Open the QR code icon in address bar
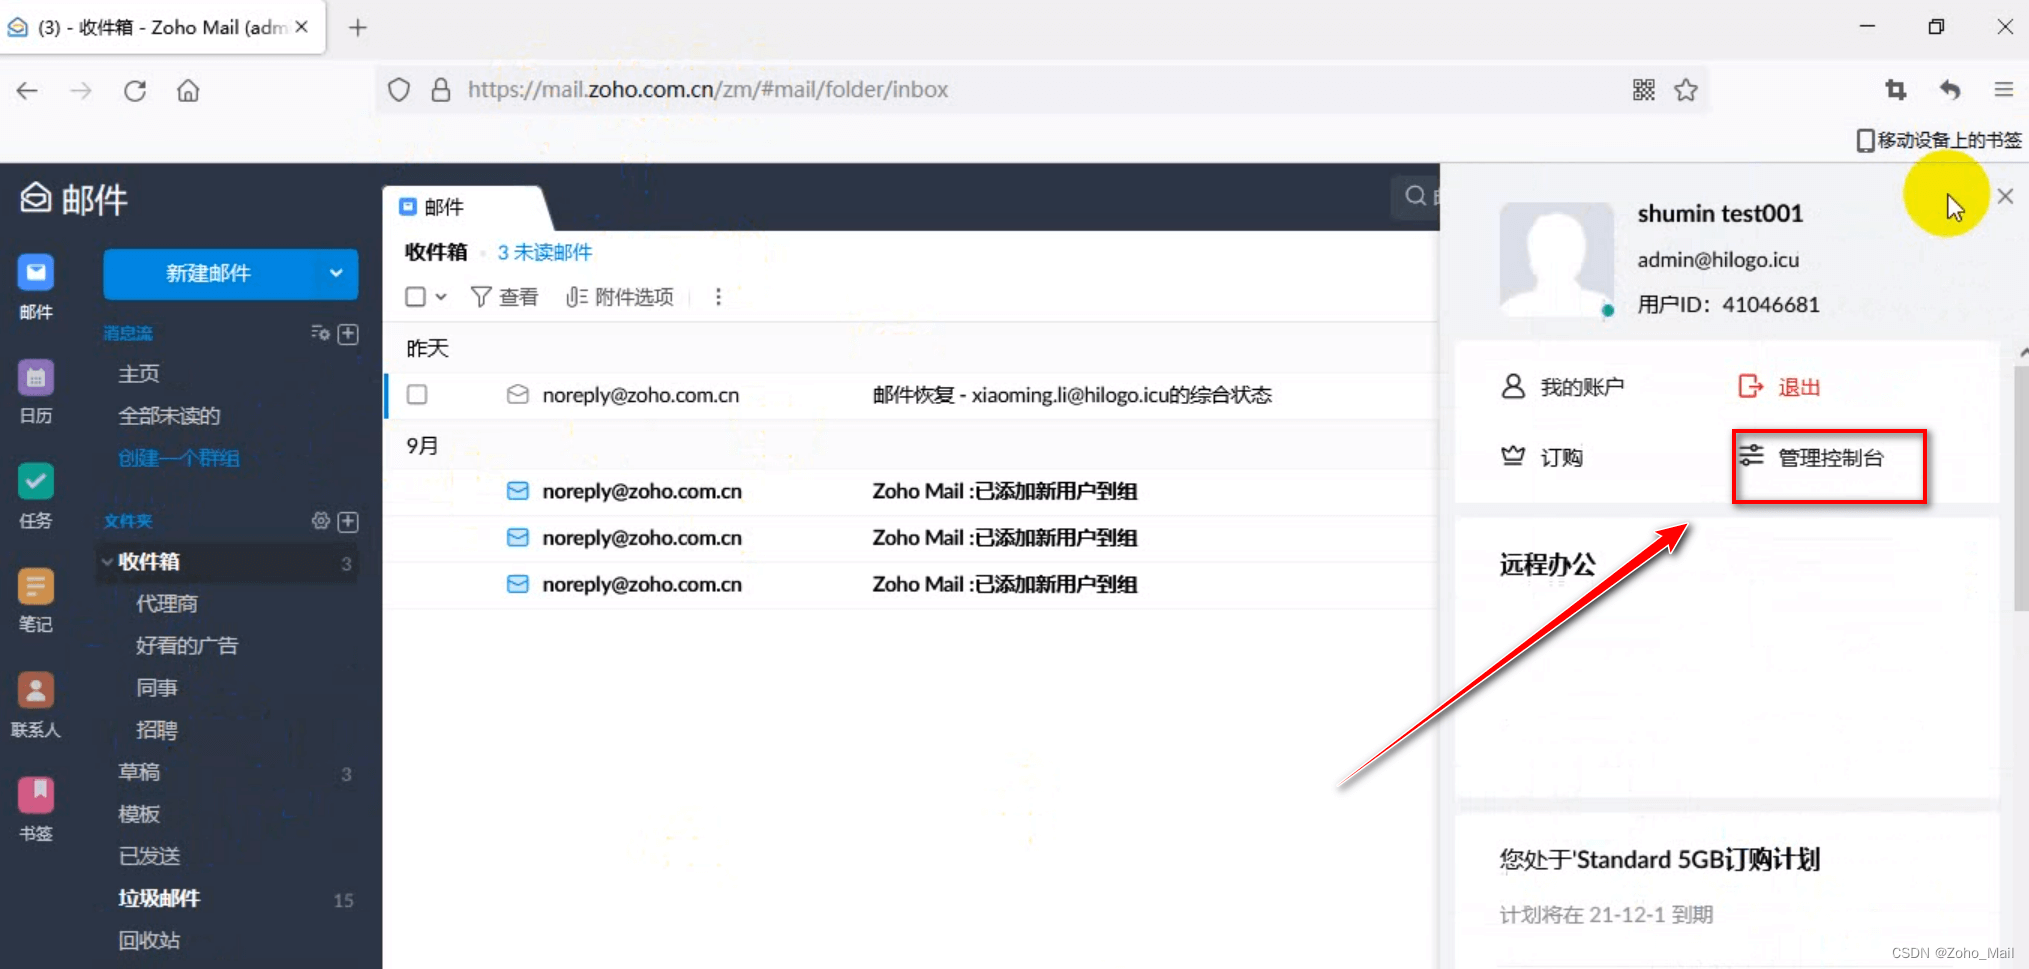The height and width of the screenshot is (969, 2029). click(1644, 90)
